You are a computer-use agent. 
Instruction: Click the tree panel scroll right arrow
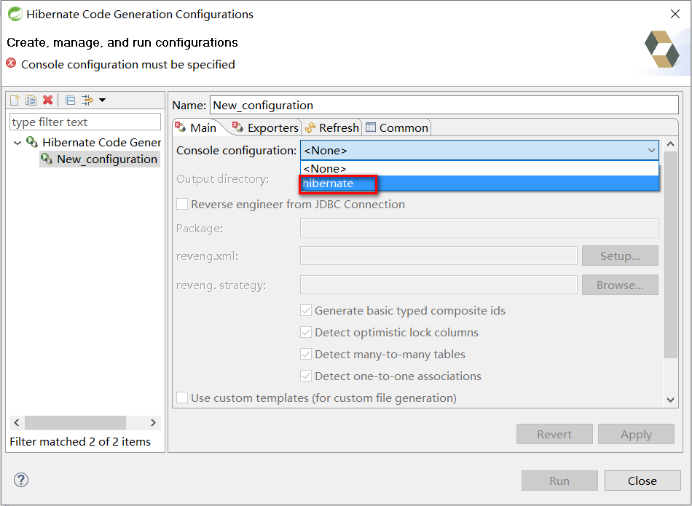[x=153, y=423]
